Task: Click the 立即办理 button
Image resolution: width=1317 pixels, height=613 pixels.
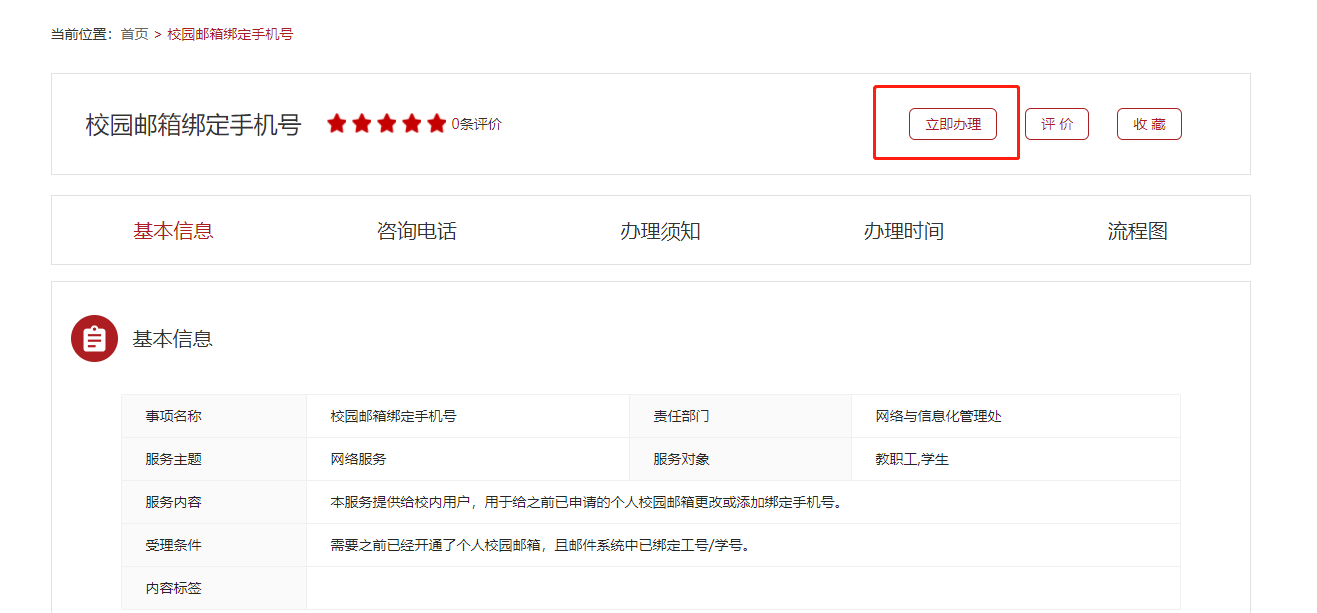Action: 953,124
